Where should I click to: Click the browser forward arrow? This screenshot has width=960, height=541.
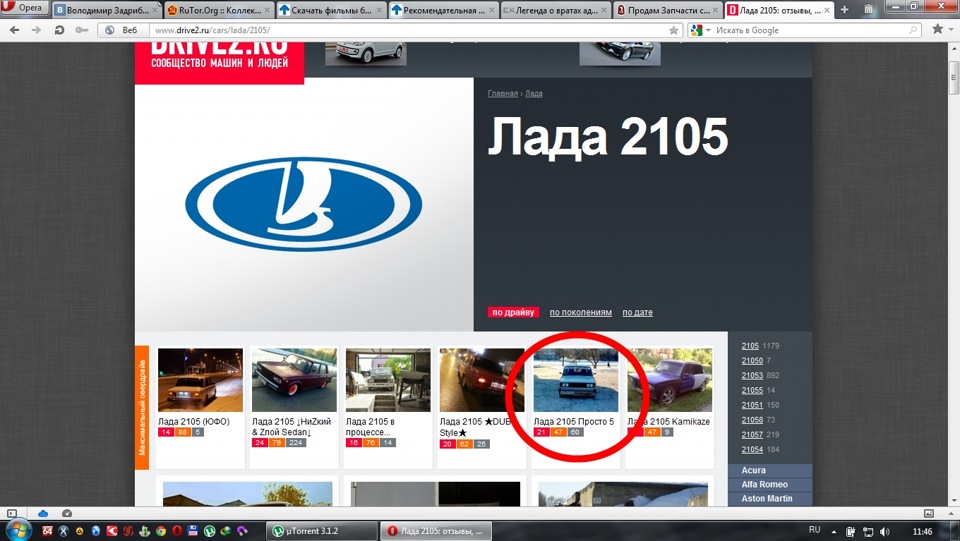(x=37, y=30)
